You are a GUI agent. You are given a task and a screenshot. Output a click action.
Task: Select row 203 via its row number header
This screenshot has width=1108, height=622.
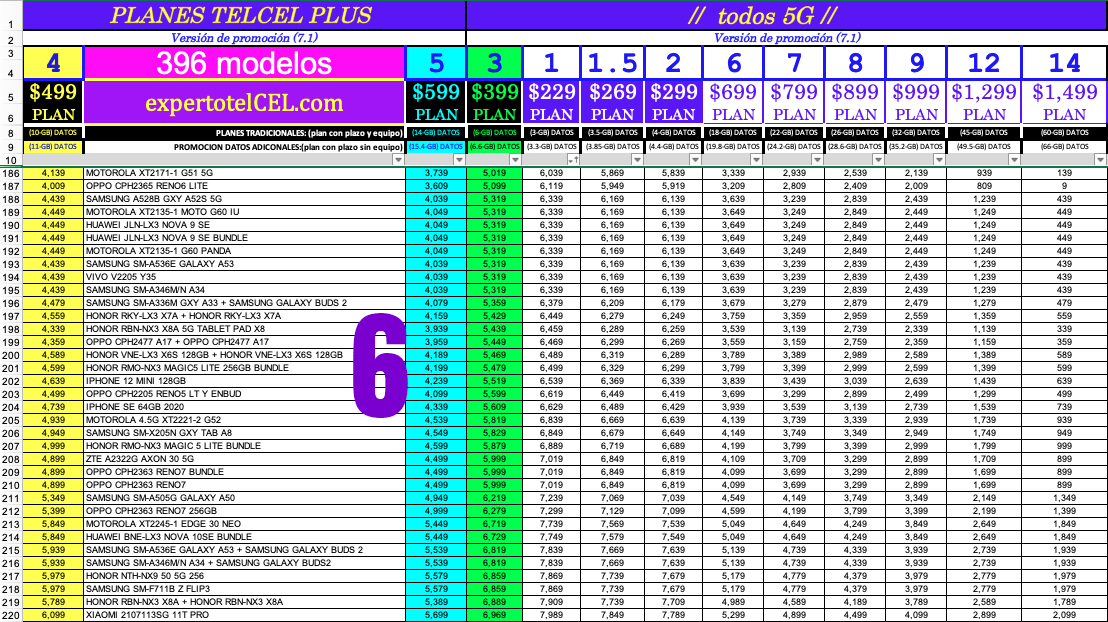pos(11,394)
